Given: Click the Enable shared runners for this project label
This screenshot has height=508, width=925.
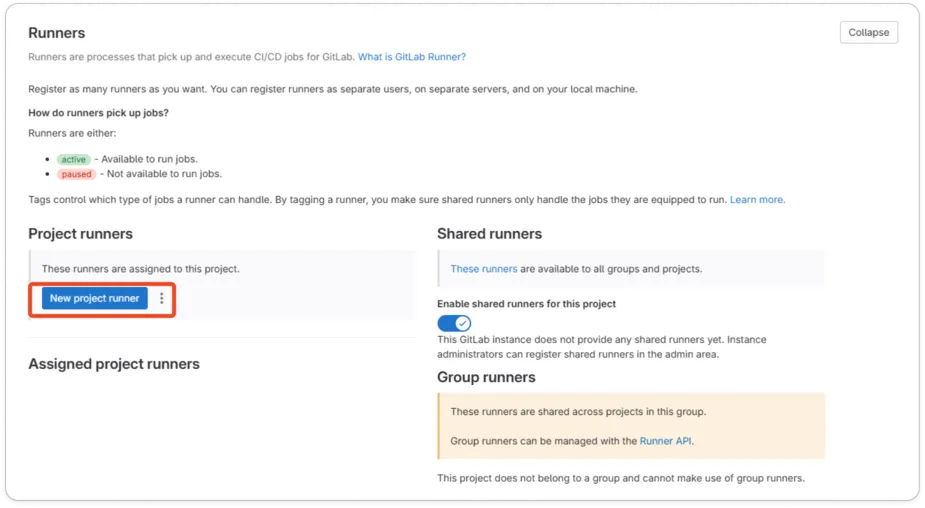Looking at the screenshot, I should (526, 303).
